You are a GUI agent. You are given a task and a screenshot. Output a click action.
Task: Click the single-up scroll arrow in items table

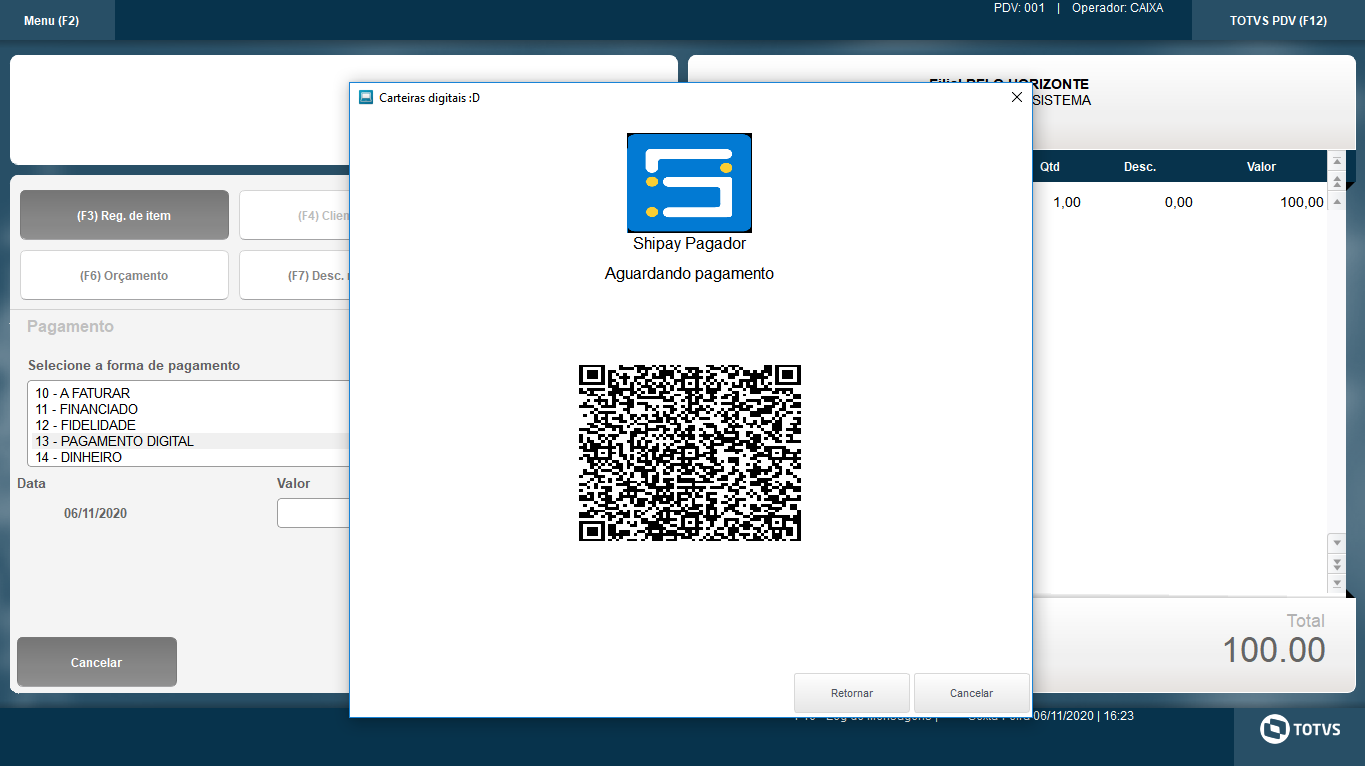coord(1336,201)
